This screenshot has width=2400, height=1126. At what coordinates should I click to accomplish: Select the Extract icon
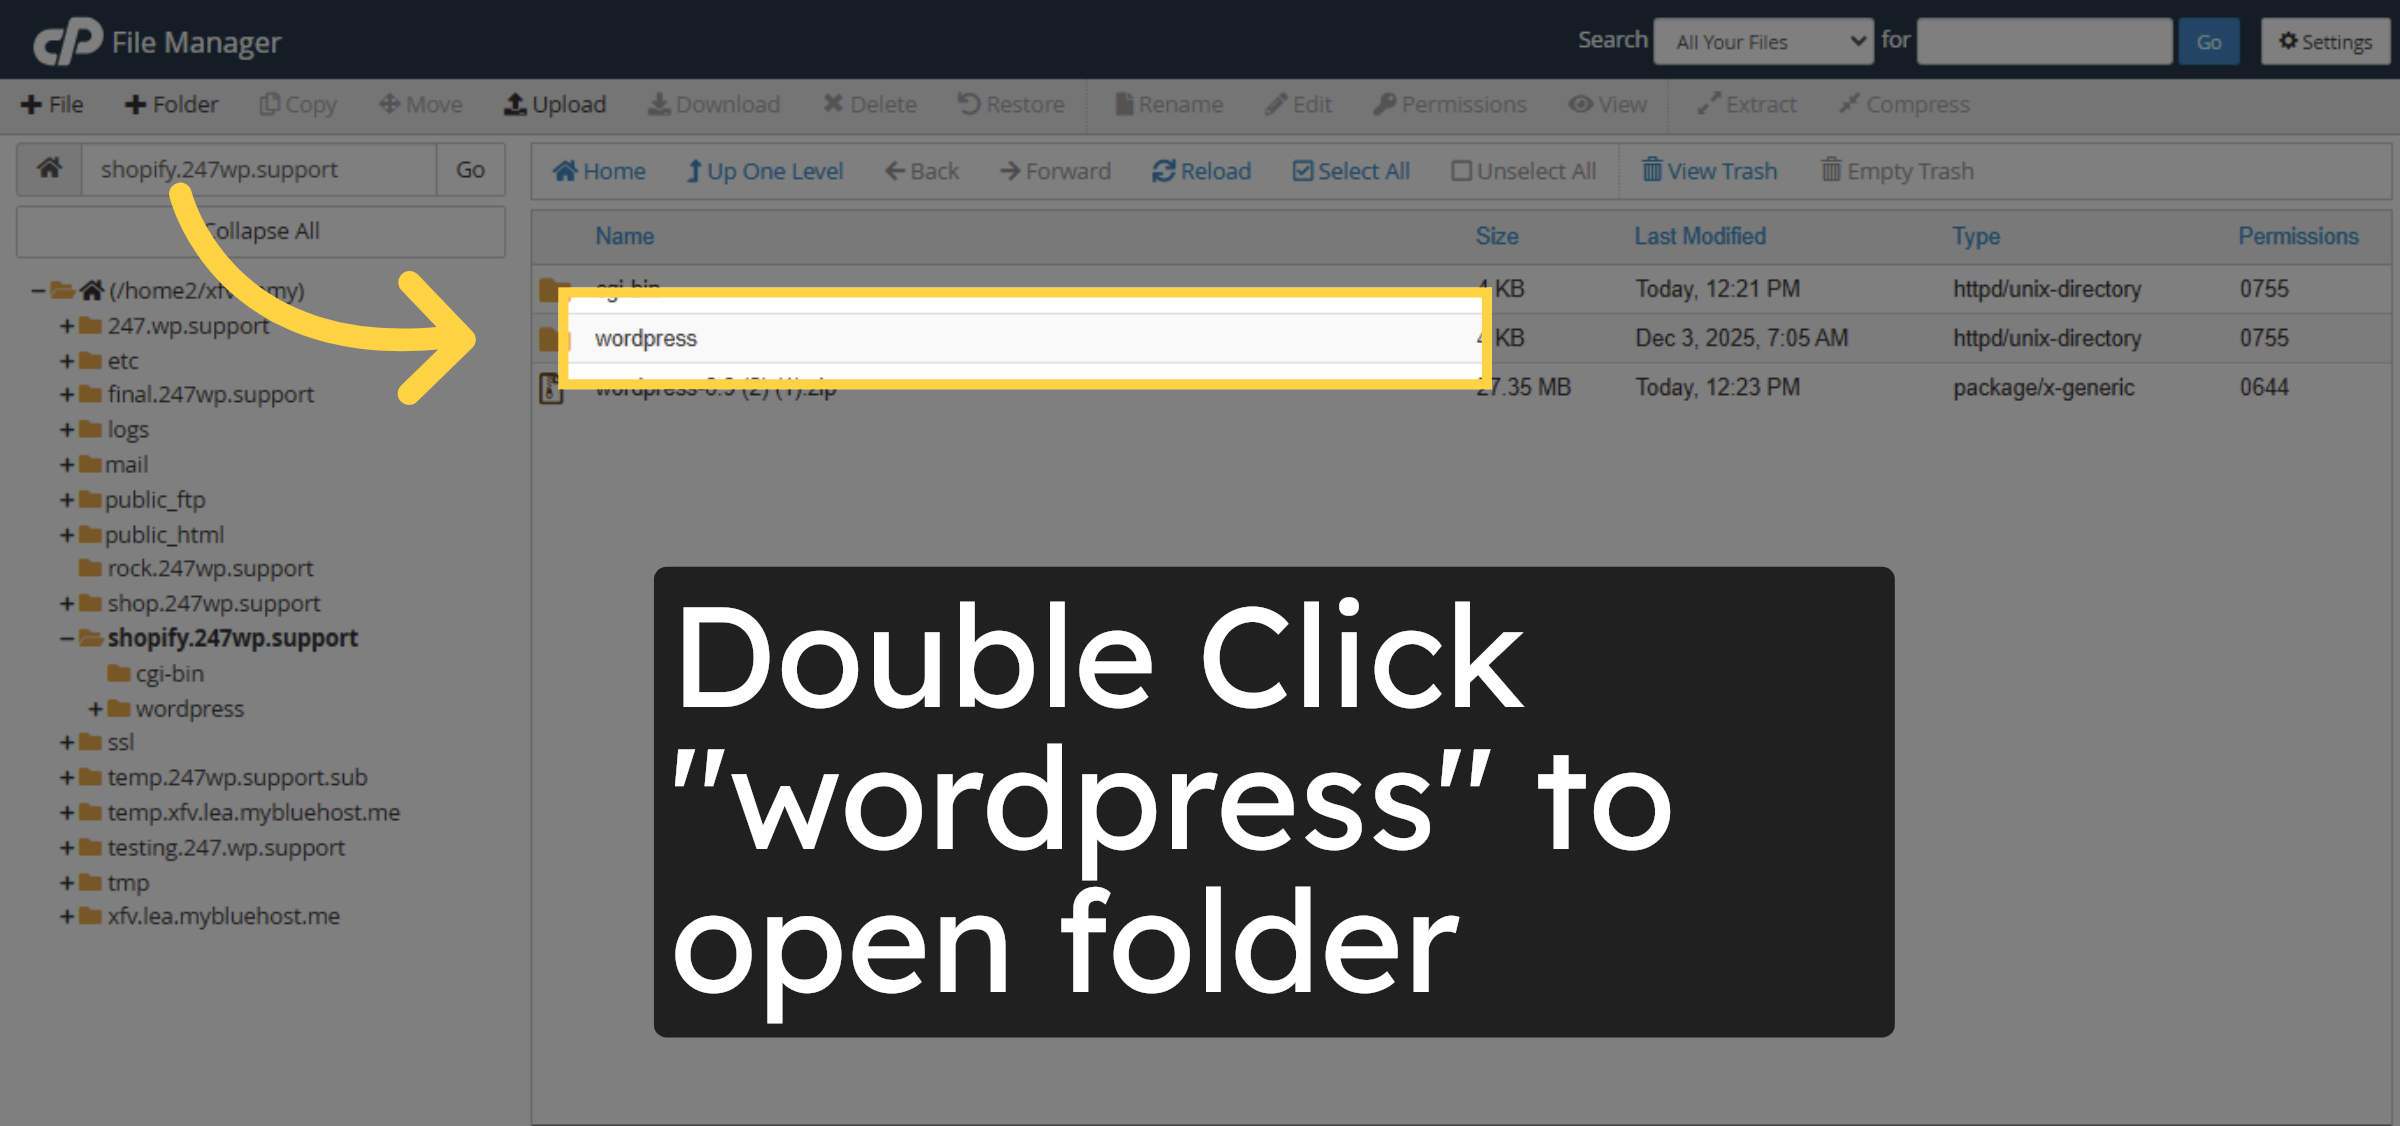(1745, 104)
